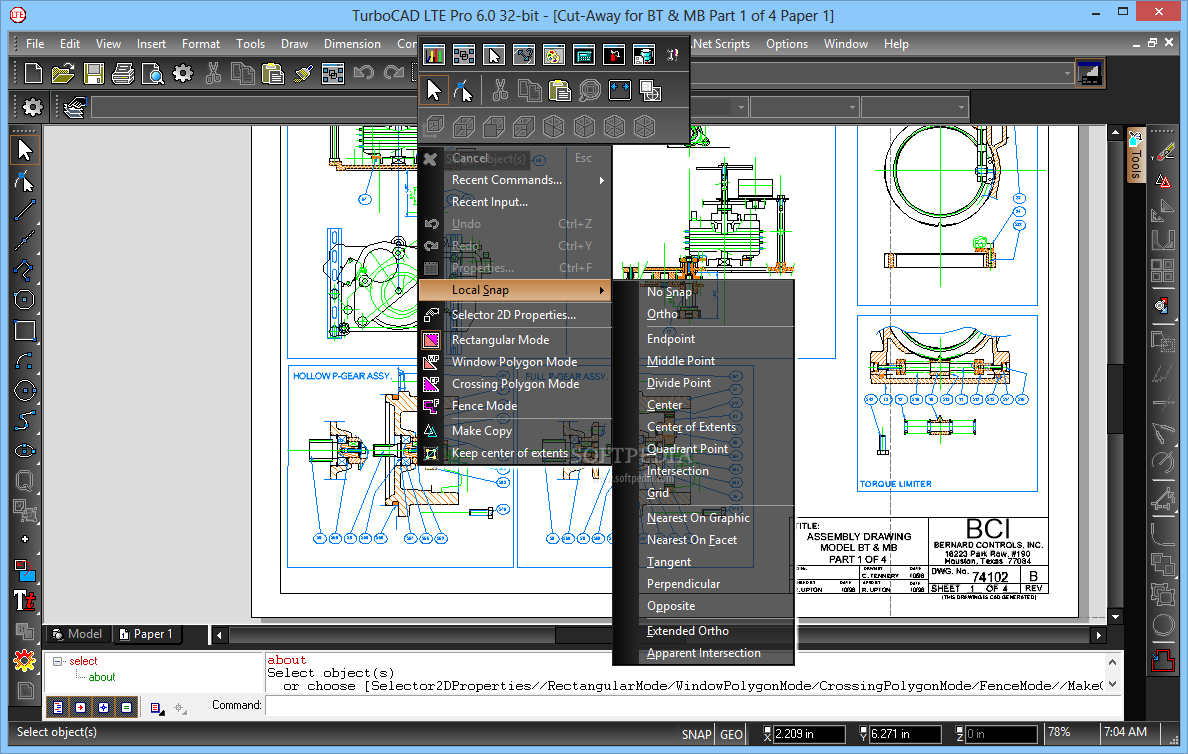
Task: Choose the Line tool in left toolbar
Action: [x=24, y=211]
